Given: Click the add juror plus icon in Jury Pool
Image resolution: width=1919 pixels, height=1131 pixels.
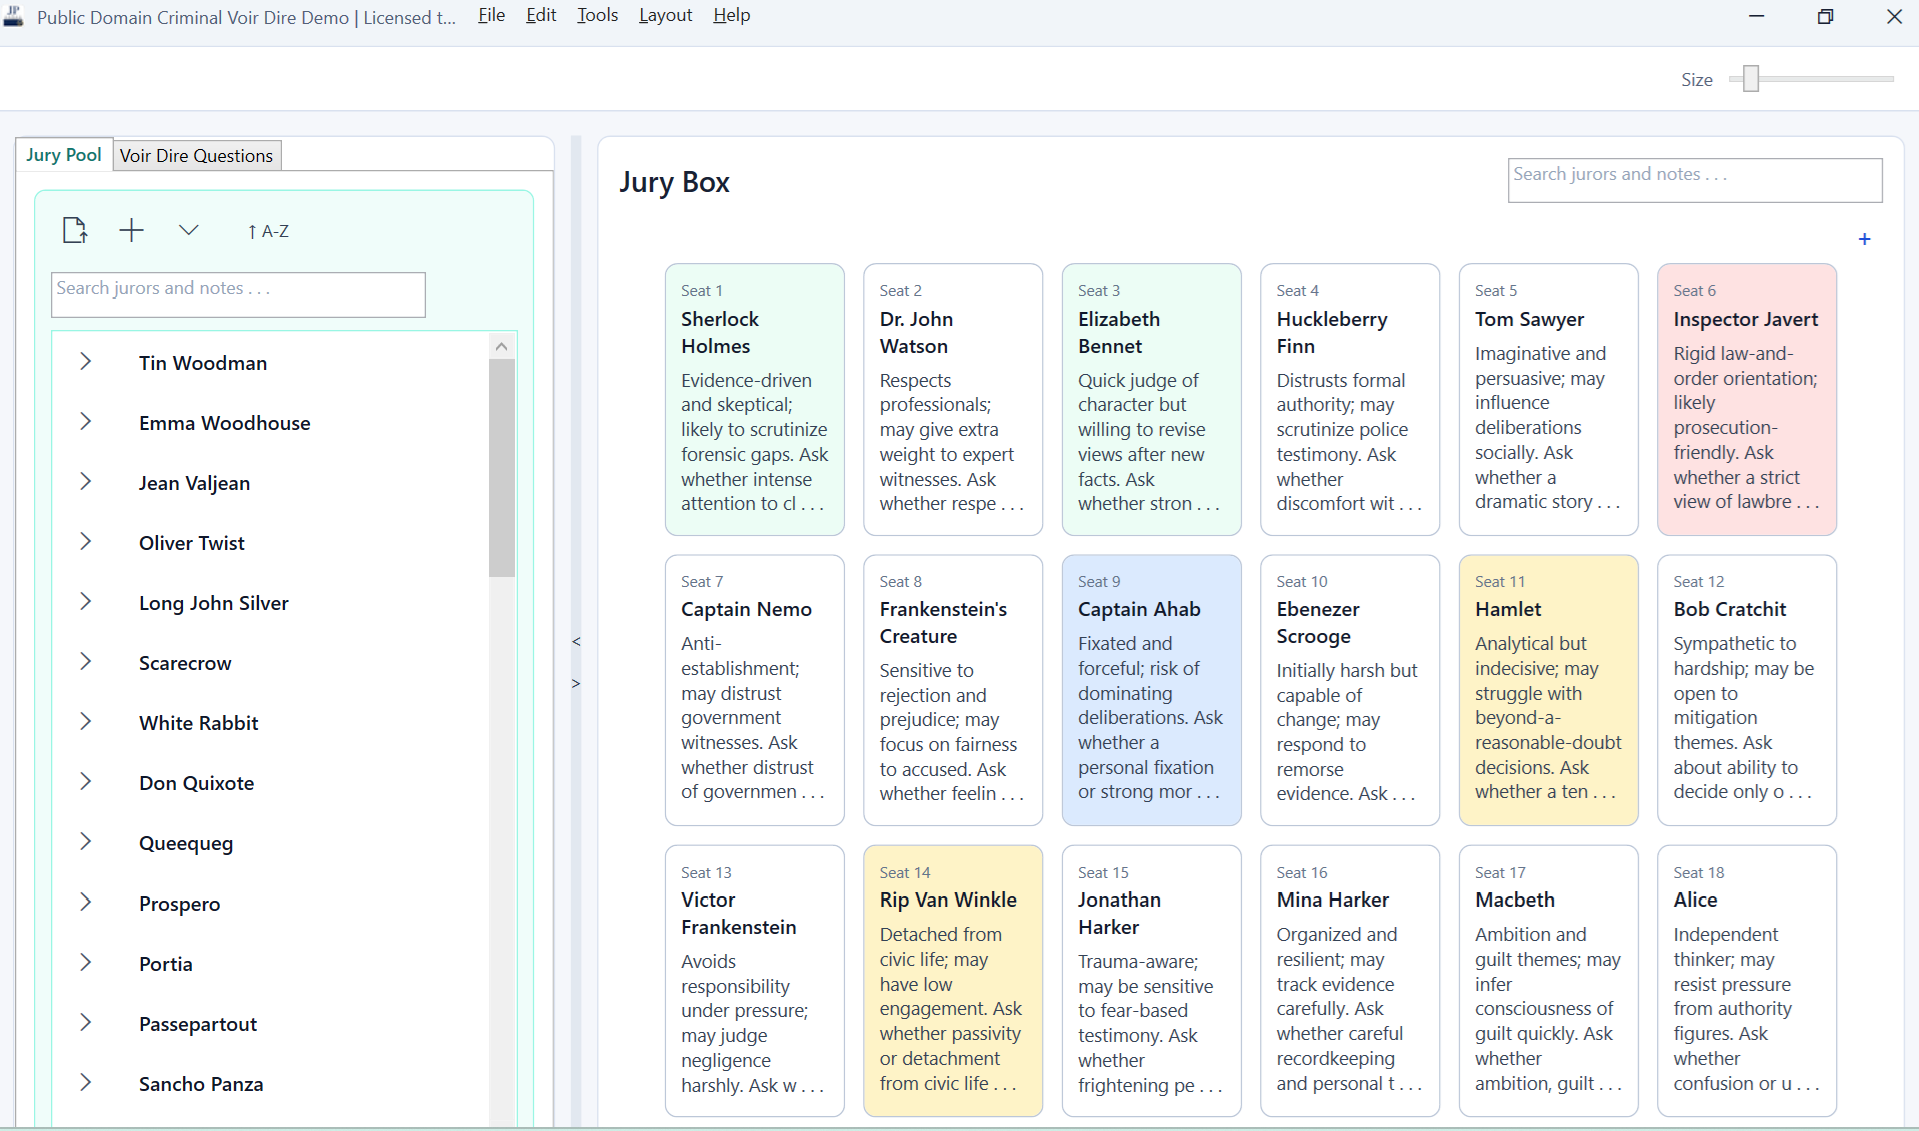Looking at the screenshot, I should click(x=131, y=230).
